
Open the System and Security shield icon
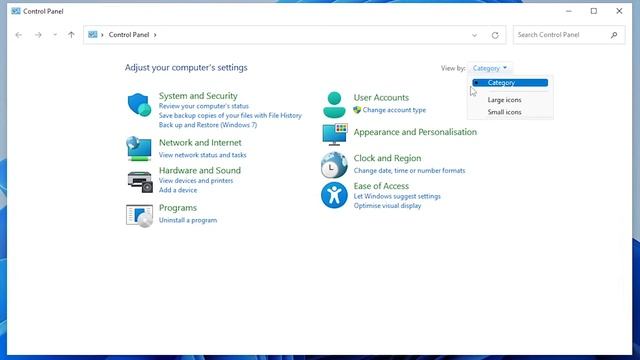click(139, 105)
